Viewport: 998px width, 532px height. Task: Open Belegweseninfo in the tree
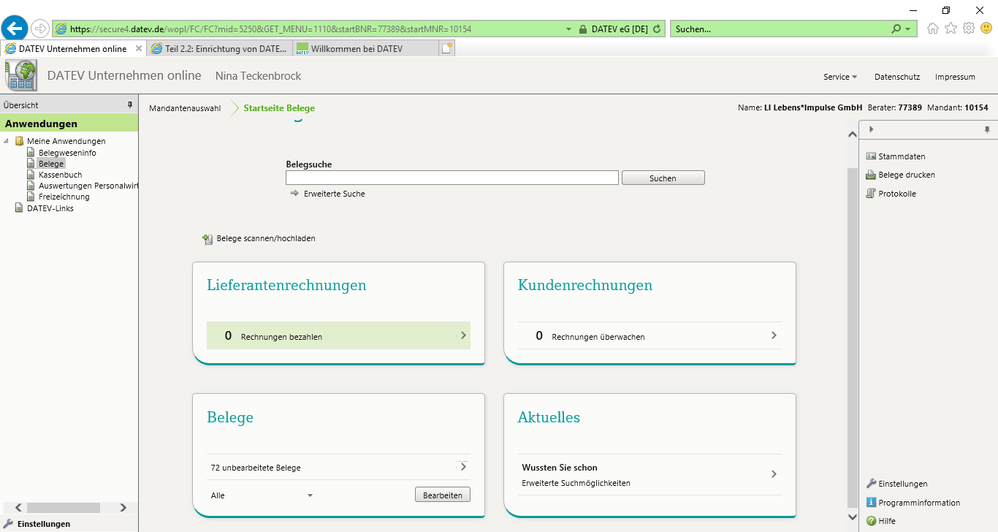coord(67,153)
